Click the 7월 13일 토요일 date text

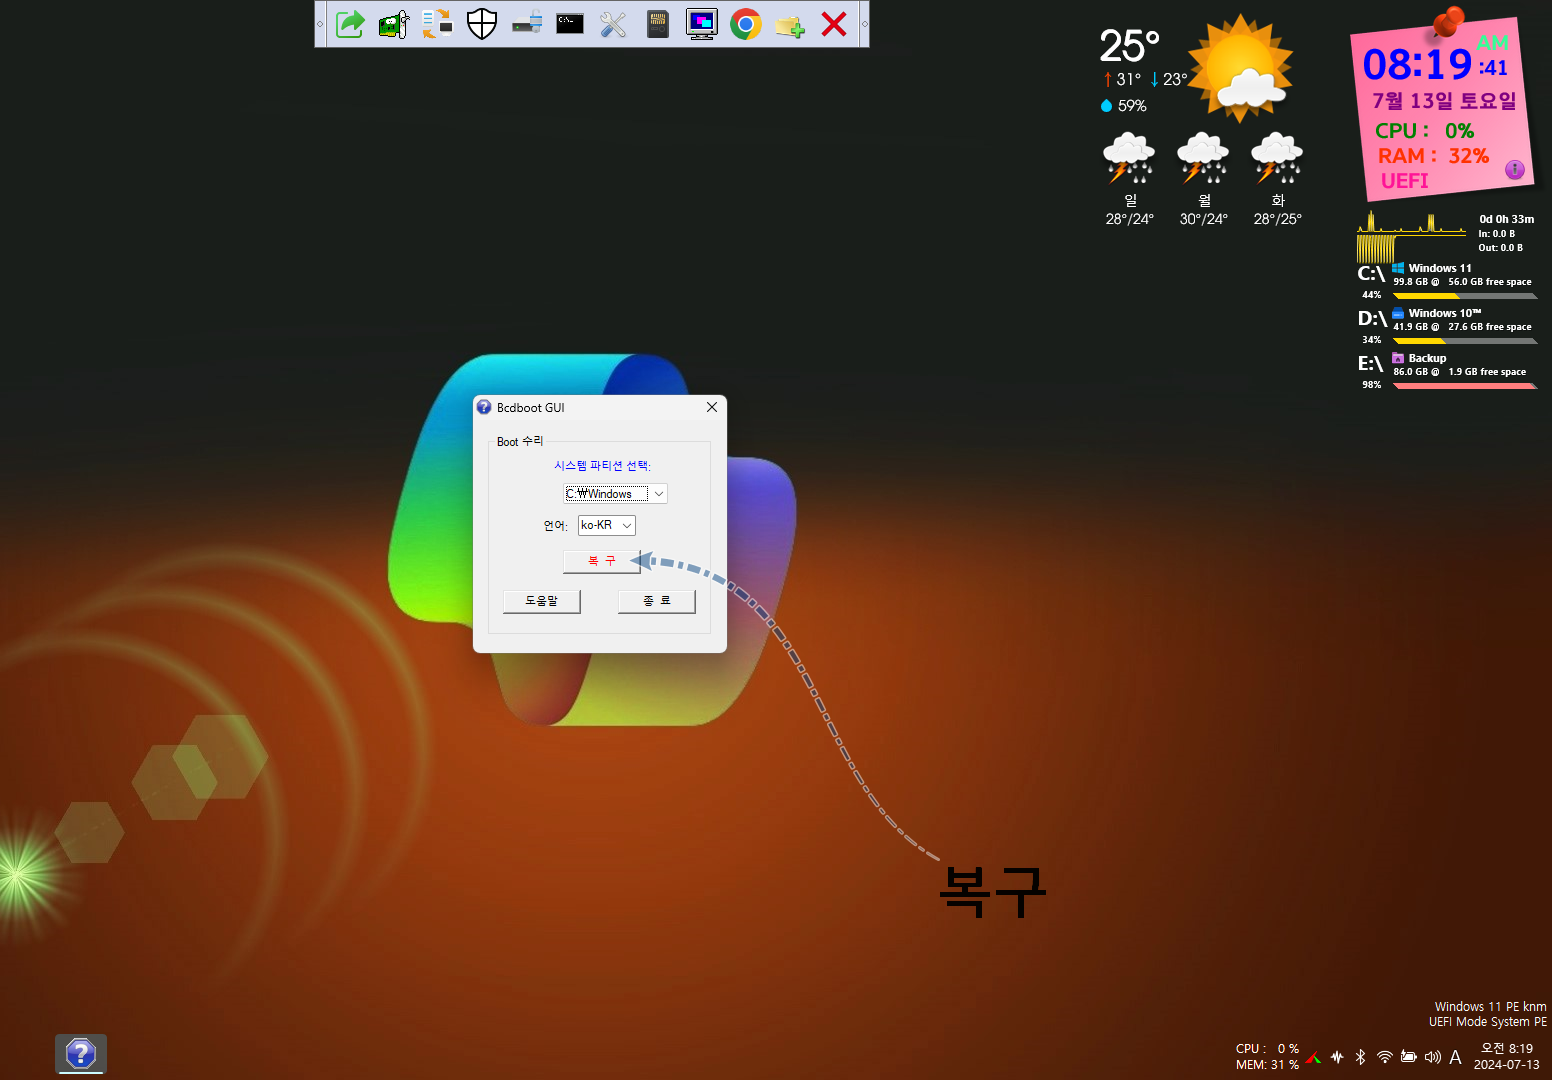click(1444, 101)
